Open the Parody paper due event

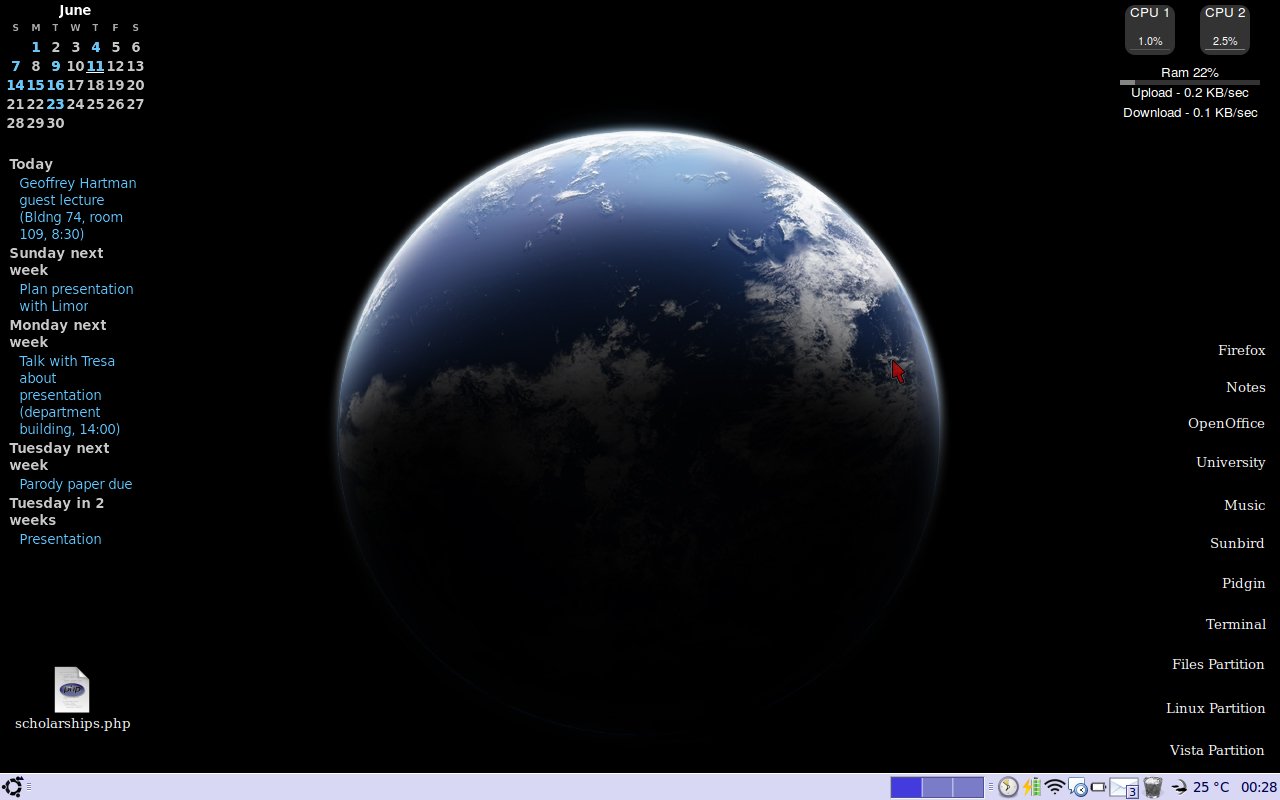[76, 484]
